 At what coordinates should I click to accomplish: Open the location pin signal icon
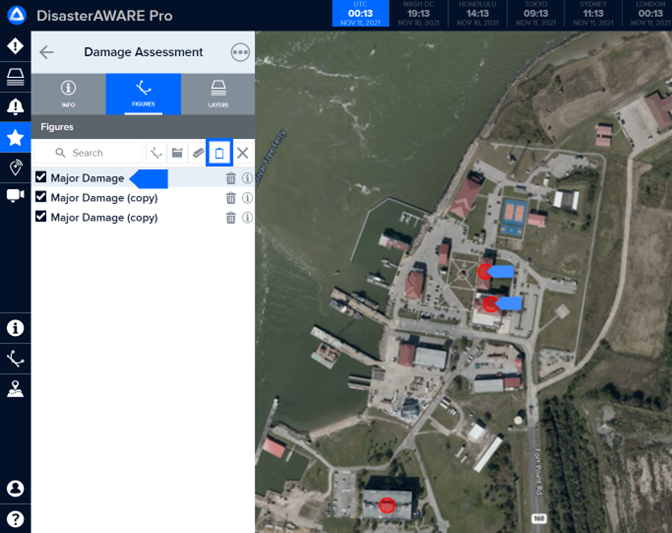[15, 168]
